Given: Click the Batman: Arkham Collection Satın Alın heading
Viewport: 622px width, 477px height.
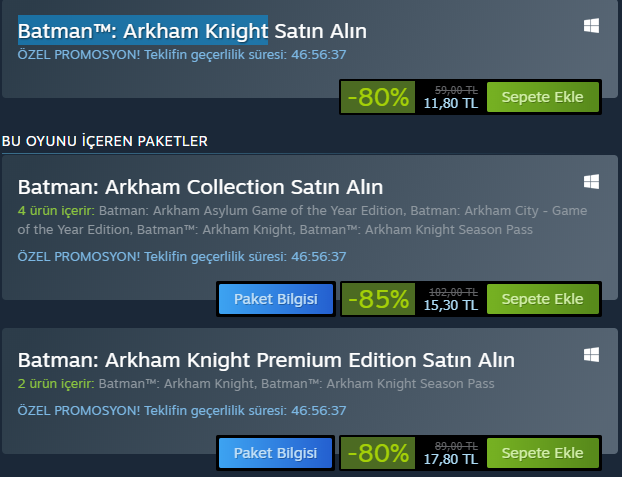Looking at the screenshot, I should (x=200, y=187).
